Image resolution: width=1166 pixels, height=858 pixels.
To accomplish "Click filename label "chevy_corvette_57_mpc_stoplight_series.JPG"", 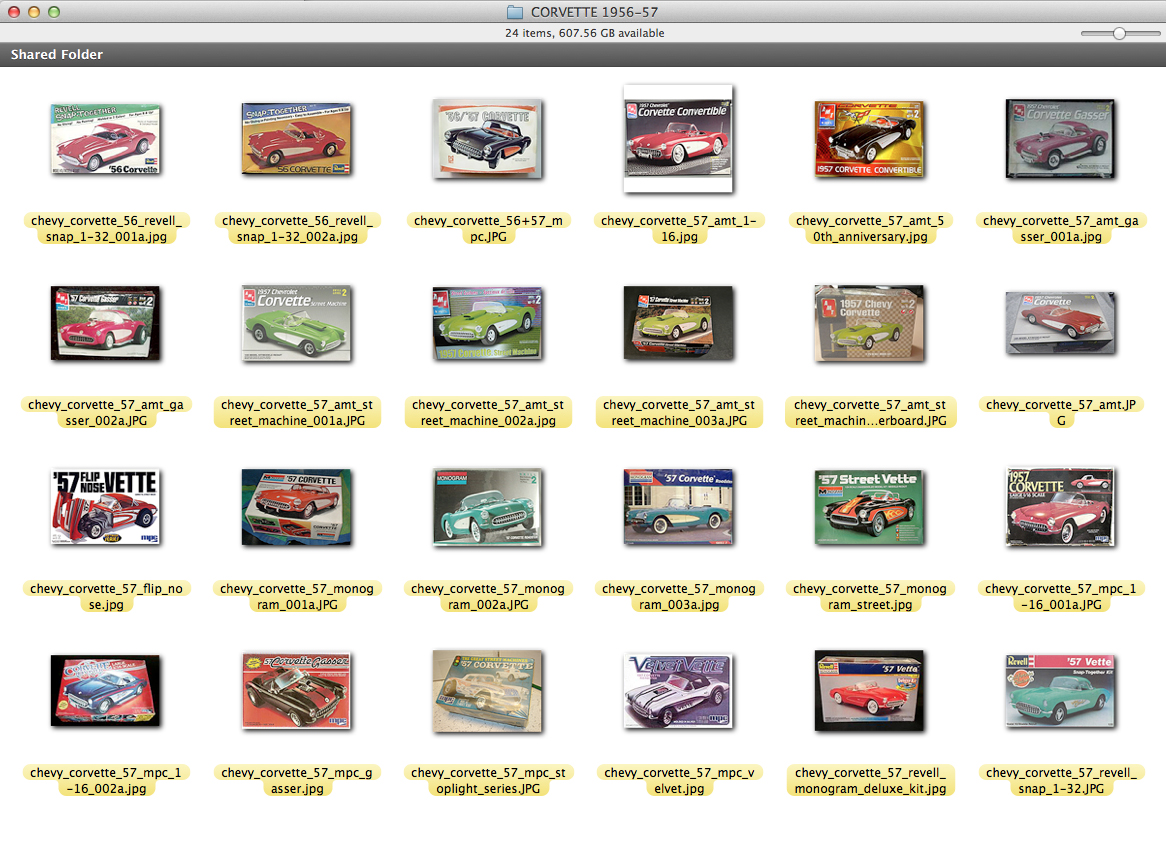I will 488,781.
